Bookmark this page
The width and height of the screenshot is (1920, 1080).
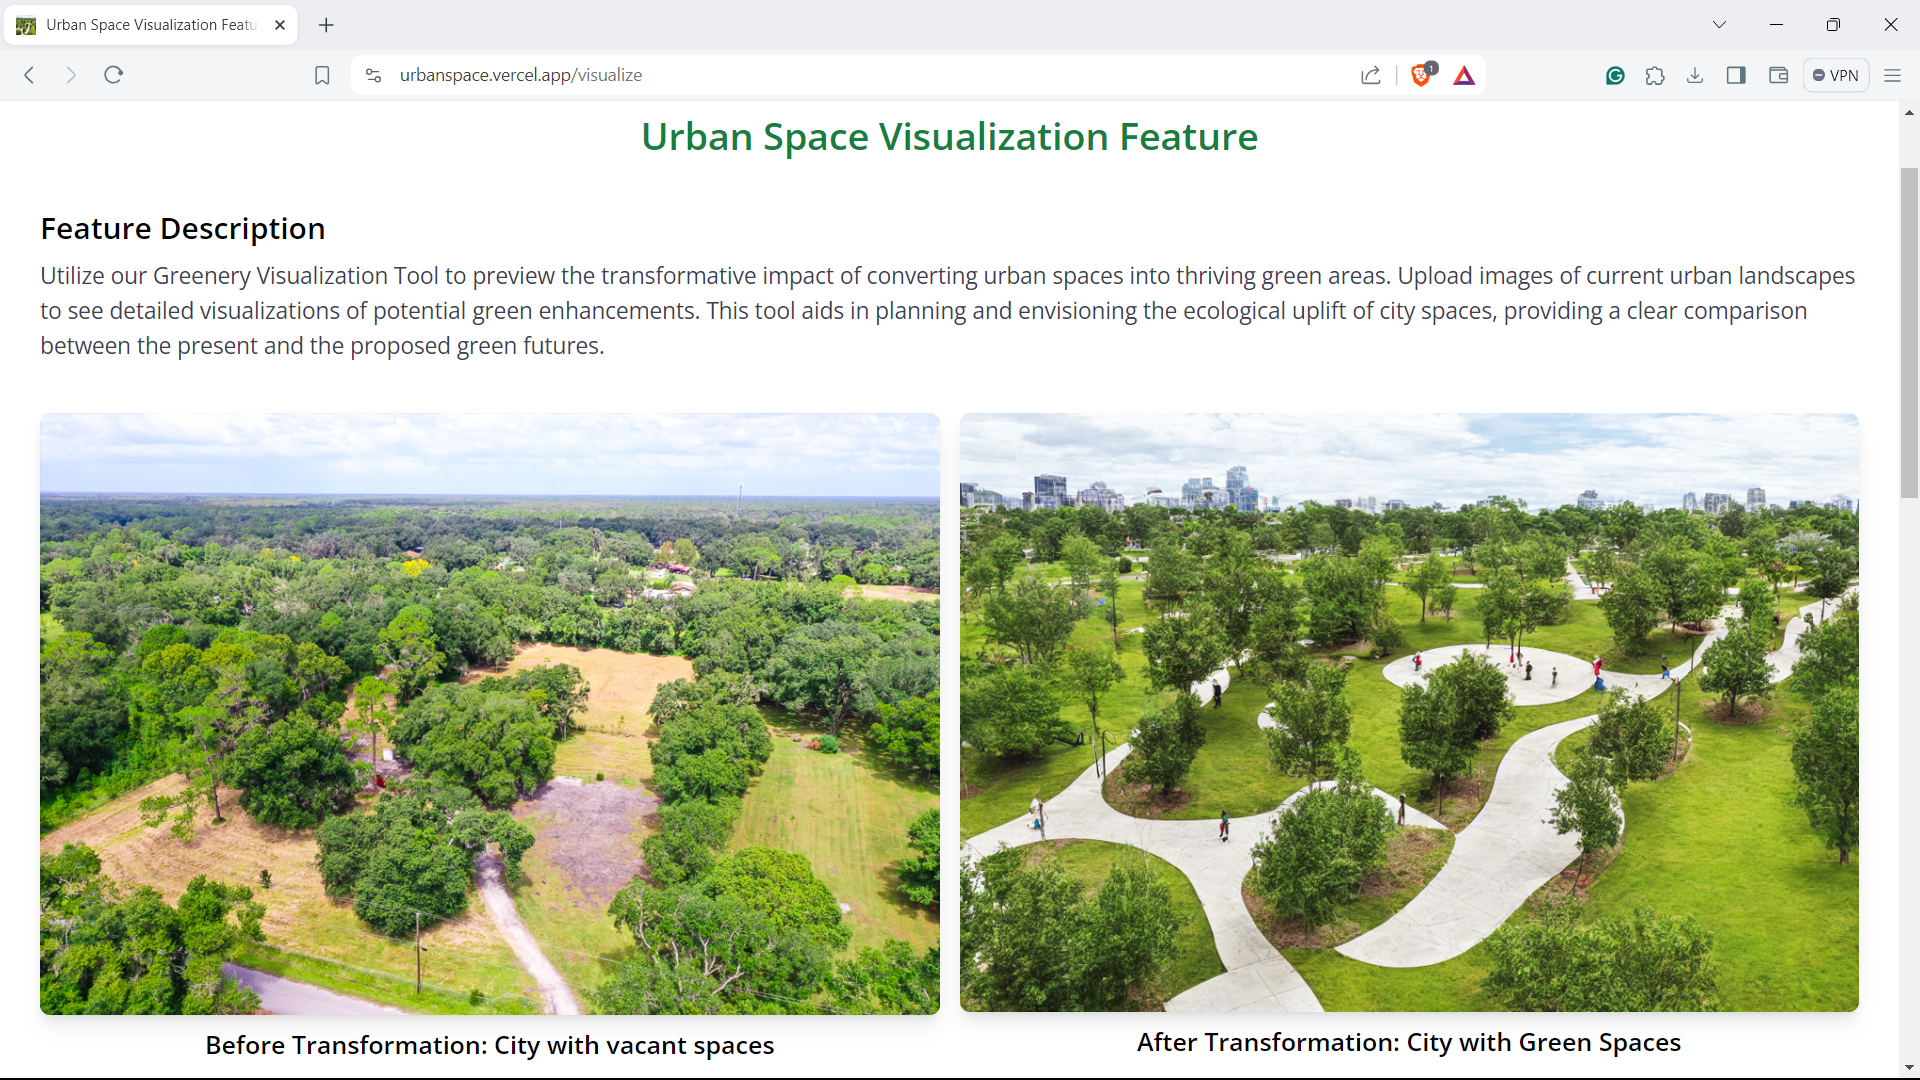pos(322,75)
